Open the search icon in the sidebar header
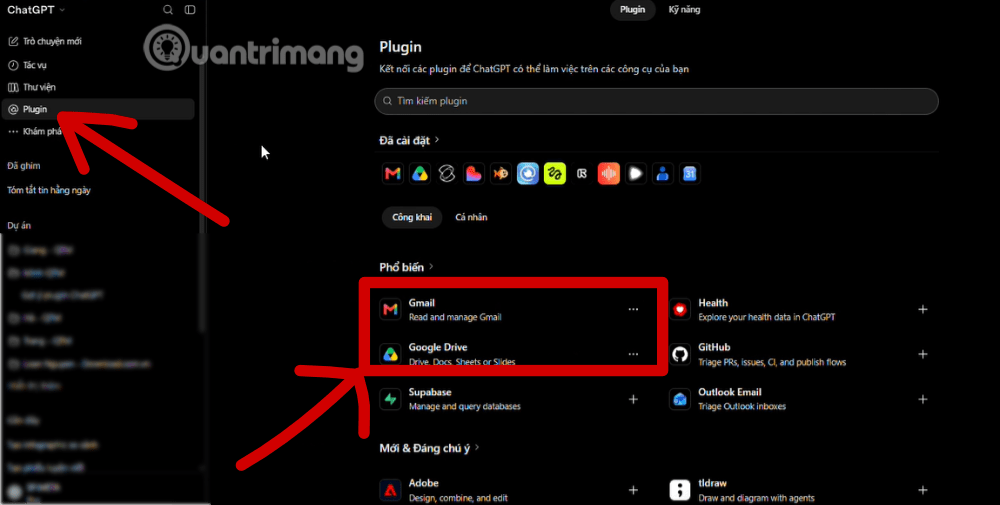Viewport: 1000px width, 505px height. click(x=168, y=10)
